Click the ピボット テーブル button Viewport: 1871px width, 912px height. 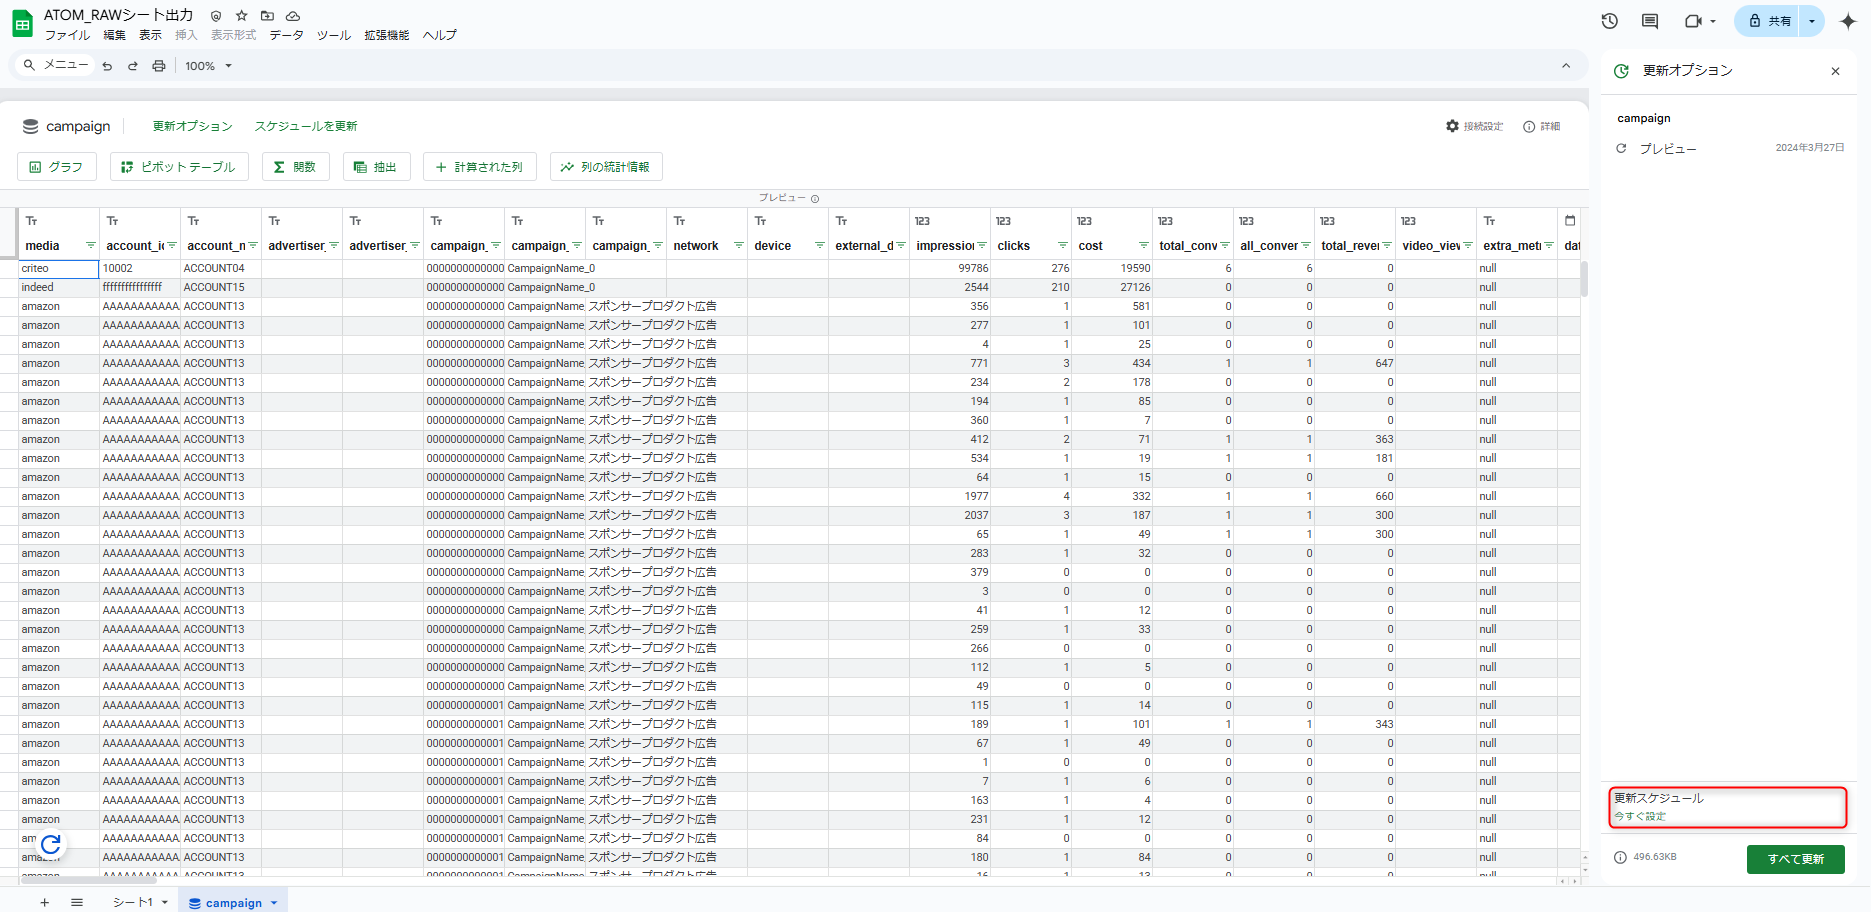(x=178, y=167)
